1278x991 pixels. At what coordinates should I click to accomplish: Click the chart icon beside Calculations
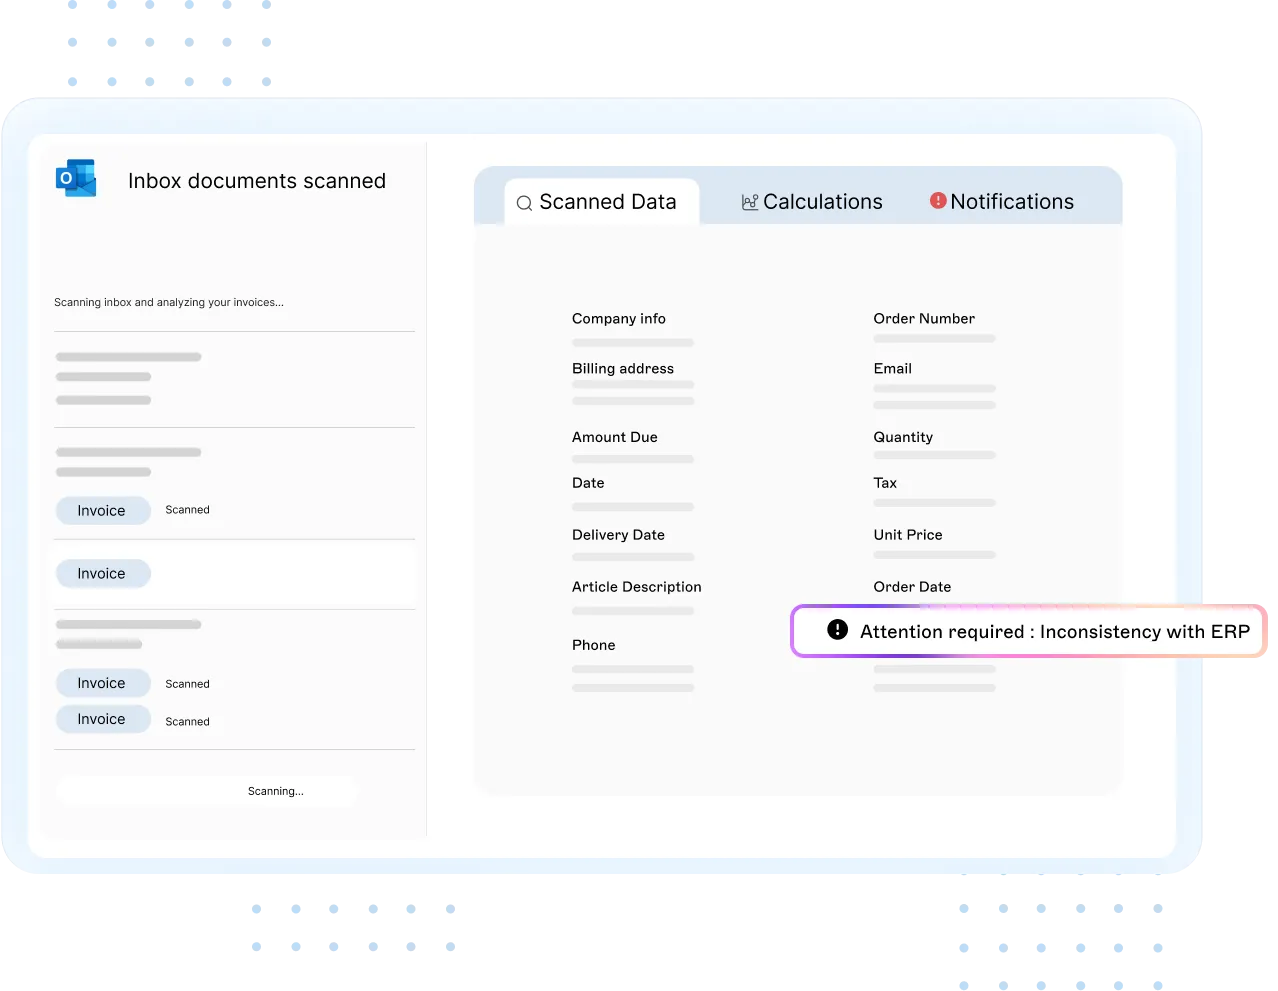tap(750, 202)
